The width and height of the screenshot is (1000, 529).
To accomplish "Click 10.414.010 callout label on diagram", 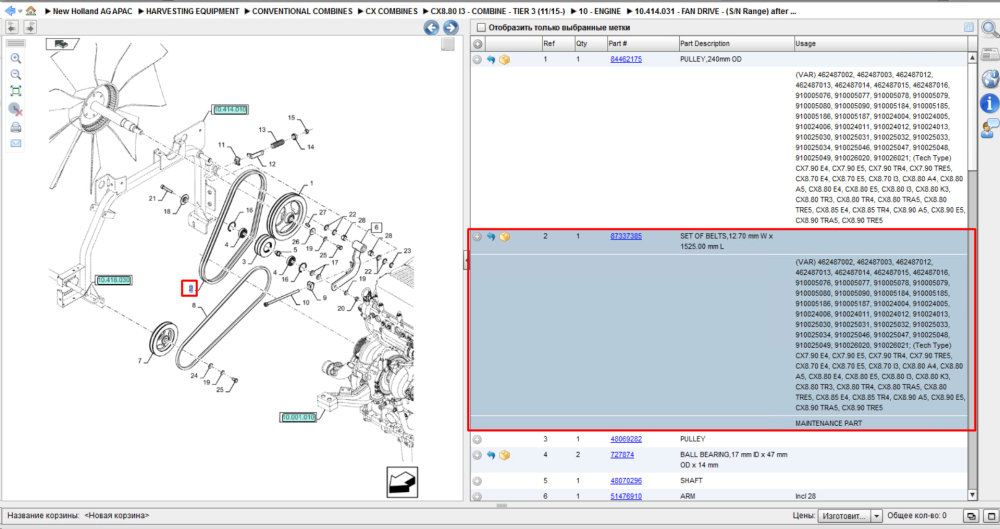I will [x=230, y=110].
